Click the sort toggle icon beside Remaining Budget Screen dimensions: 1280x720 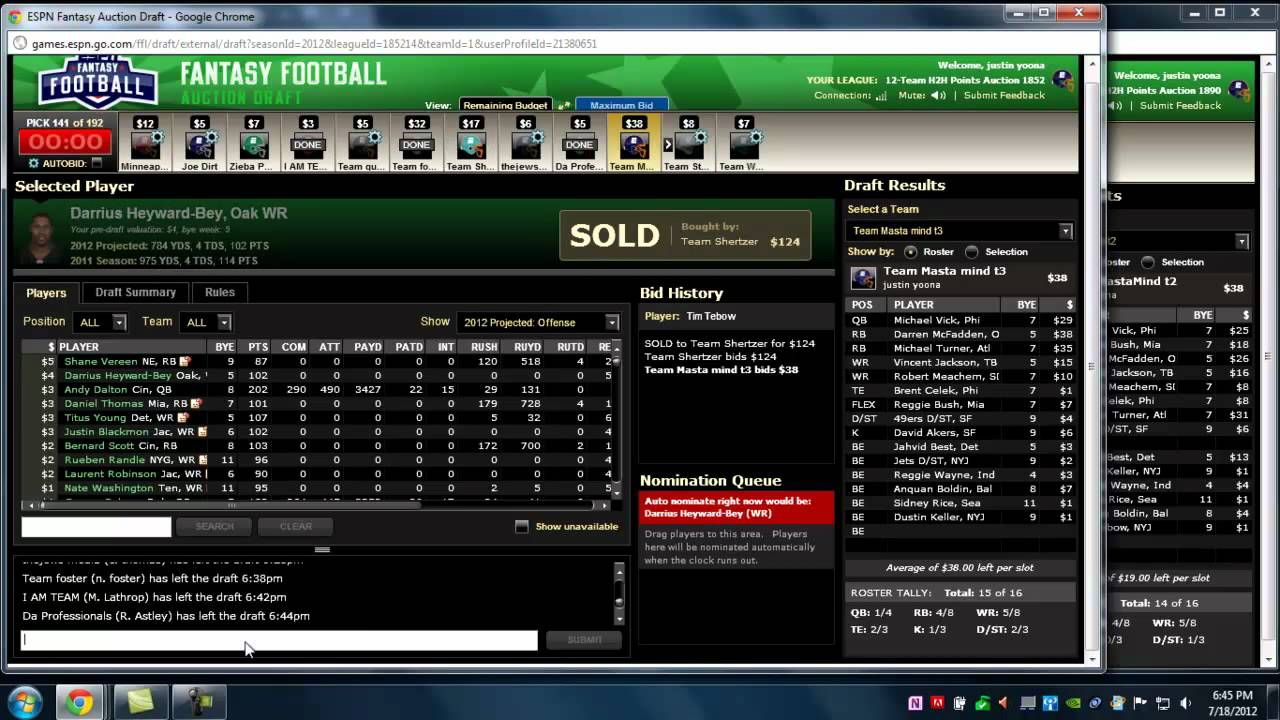tap(564, 105)
